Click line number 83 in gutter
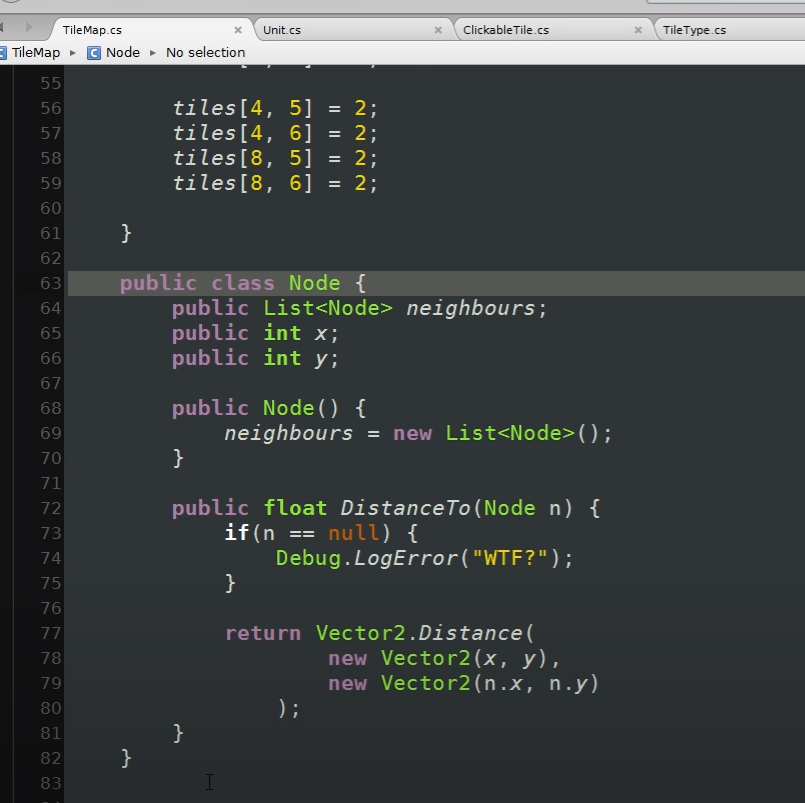 tap(50, 783)
